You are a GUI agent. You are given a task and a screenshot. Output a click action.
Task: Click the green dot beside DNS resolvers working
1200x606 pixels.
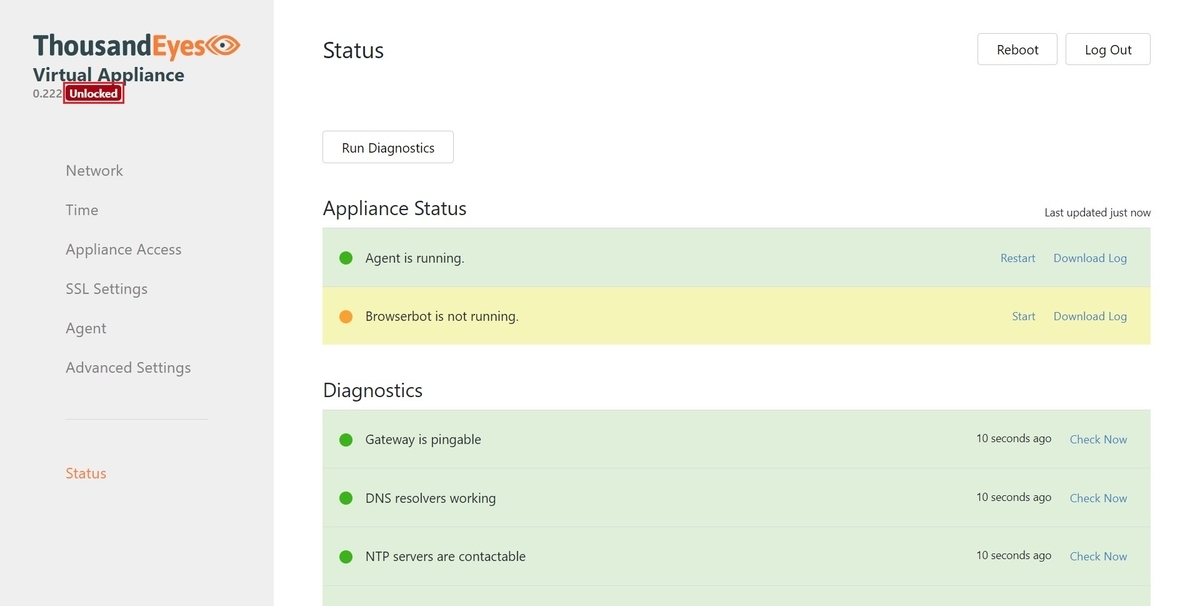345,497
